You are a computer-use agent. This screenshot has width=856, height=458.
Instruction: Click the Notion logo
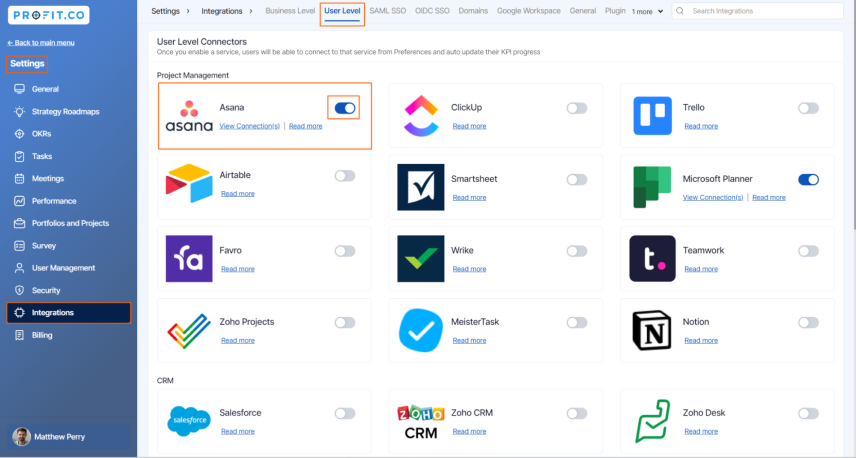coord(652,330)
